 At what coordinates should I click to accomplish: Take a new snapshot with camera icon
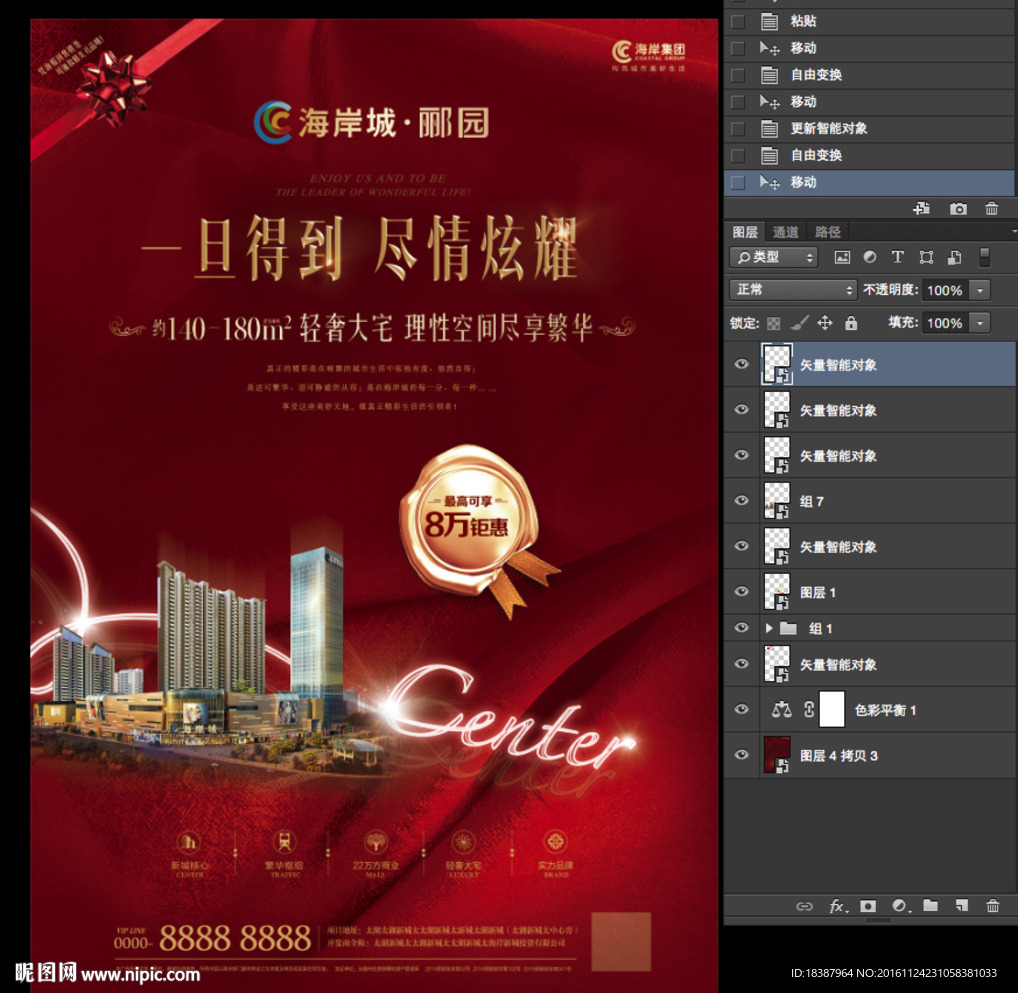(x=958, y=209)
